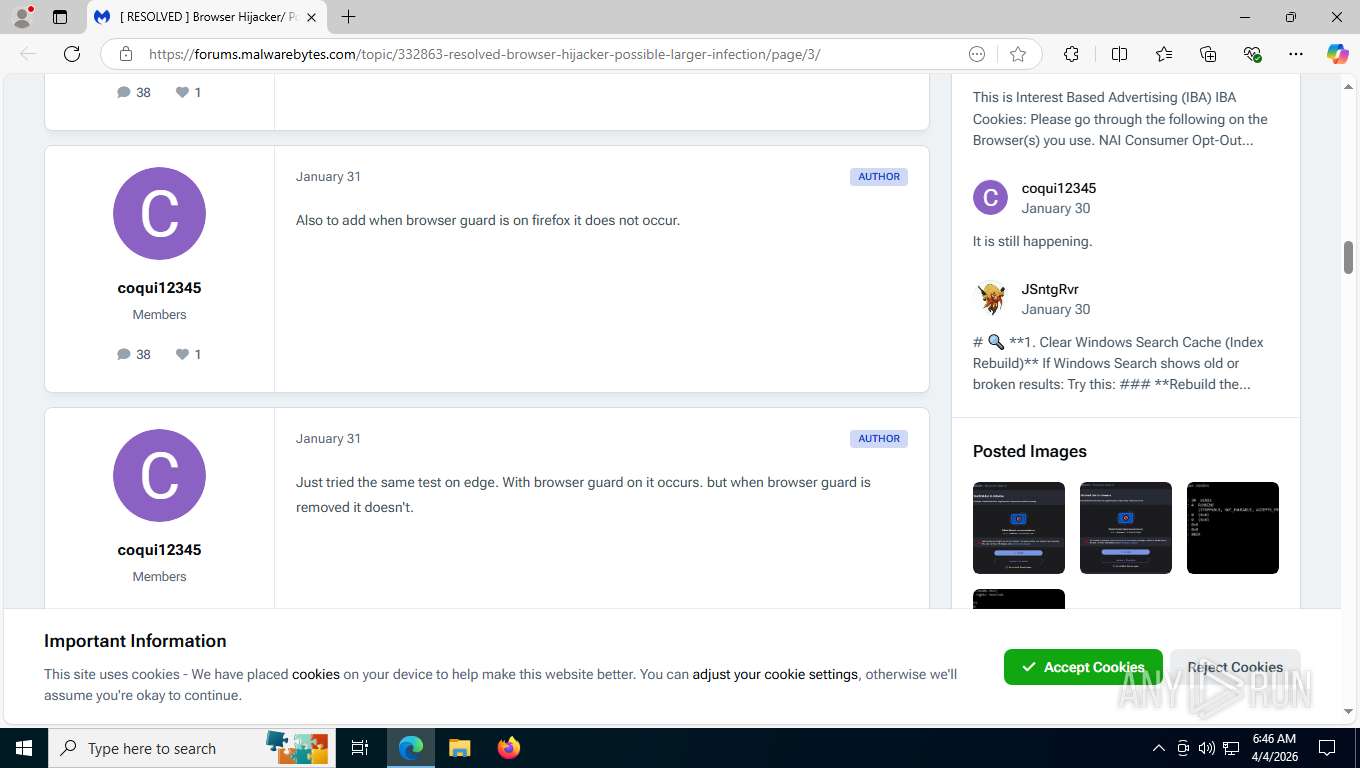Open Edge from taskbar
This screenshot has height=768, width=1360.
pyautogui.click(x=411, y=748)
